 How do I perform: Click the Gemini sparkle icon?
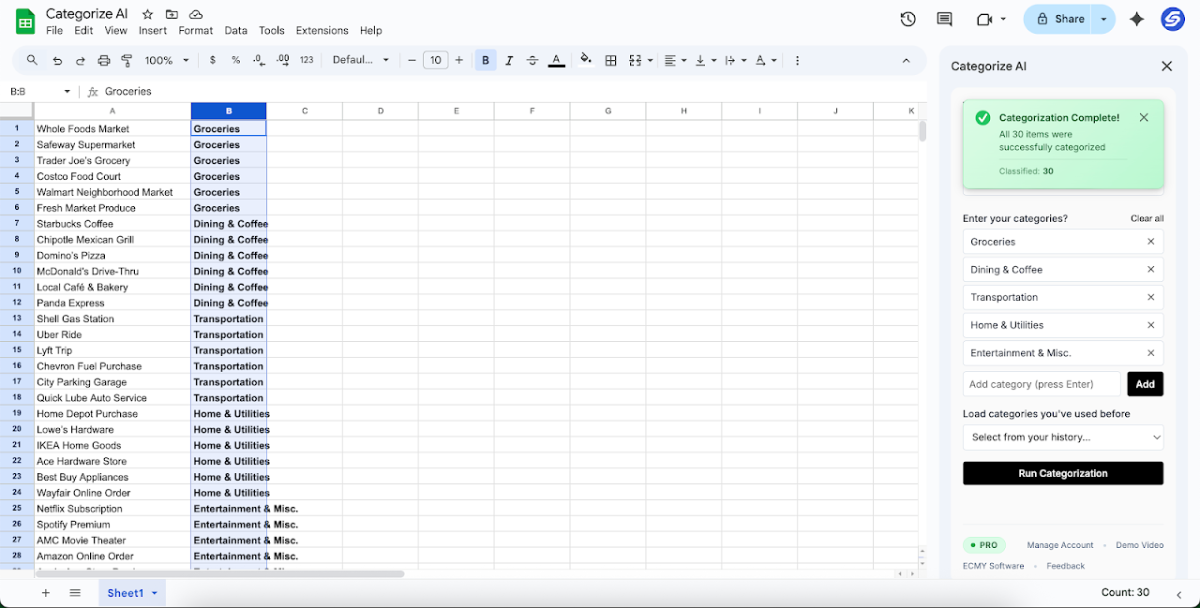(x=1136, y=19)
